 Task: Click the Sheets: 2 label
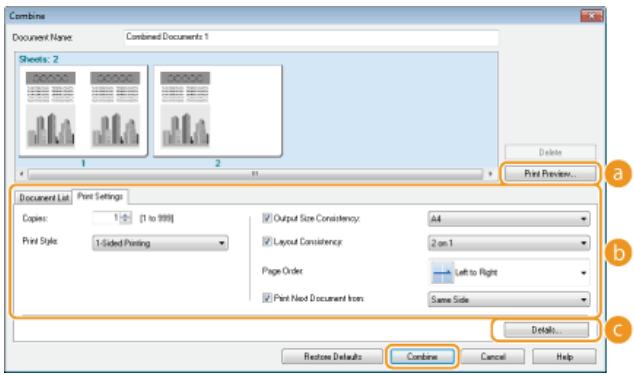(x=38, y=59)
